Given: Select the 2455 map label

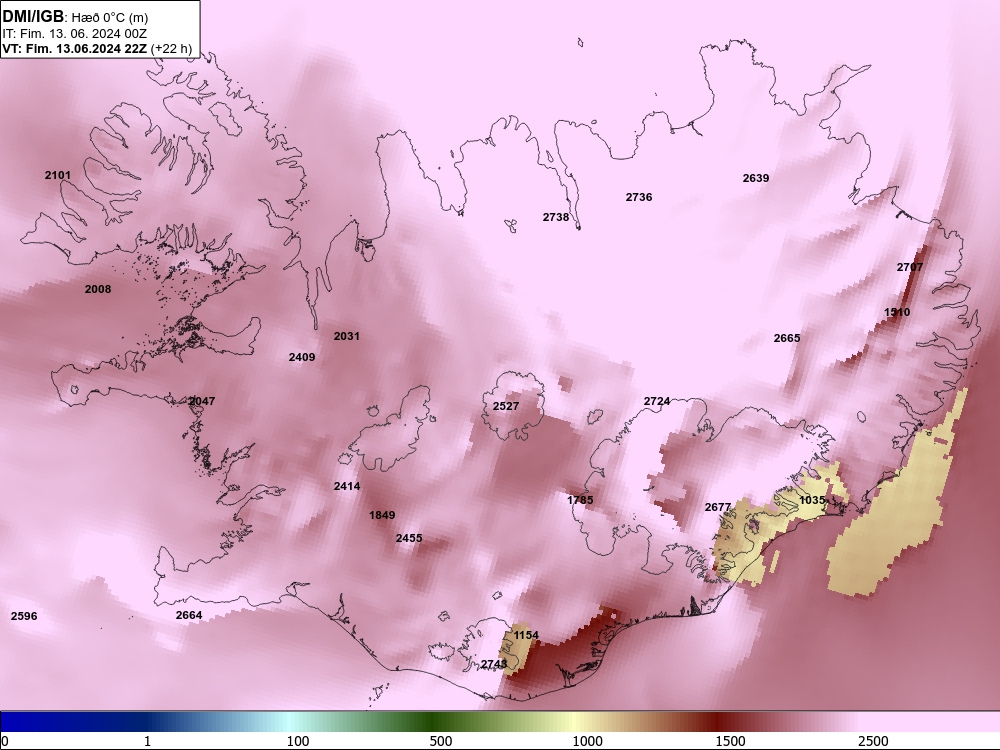Looking at the screenshot, I should [x=409, y=538].
